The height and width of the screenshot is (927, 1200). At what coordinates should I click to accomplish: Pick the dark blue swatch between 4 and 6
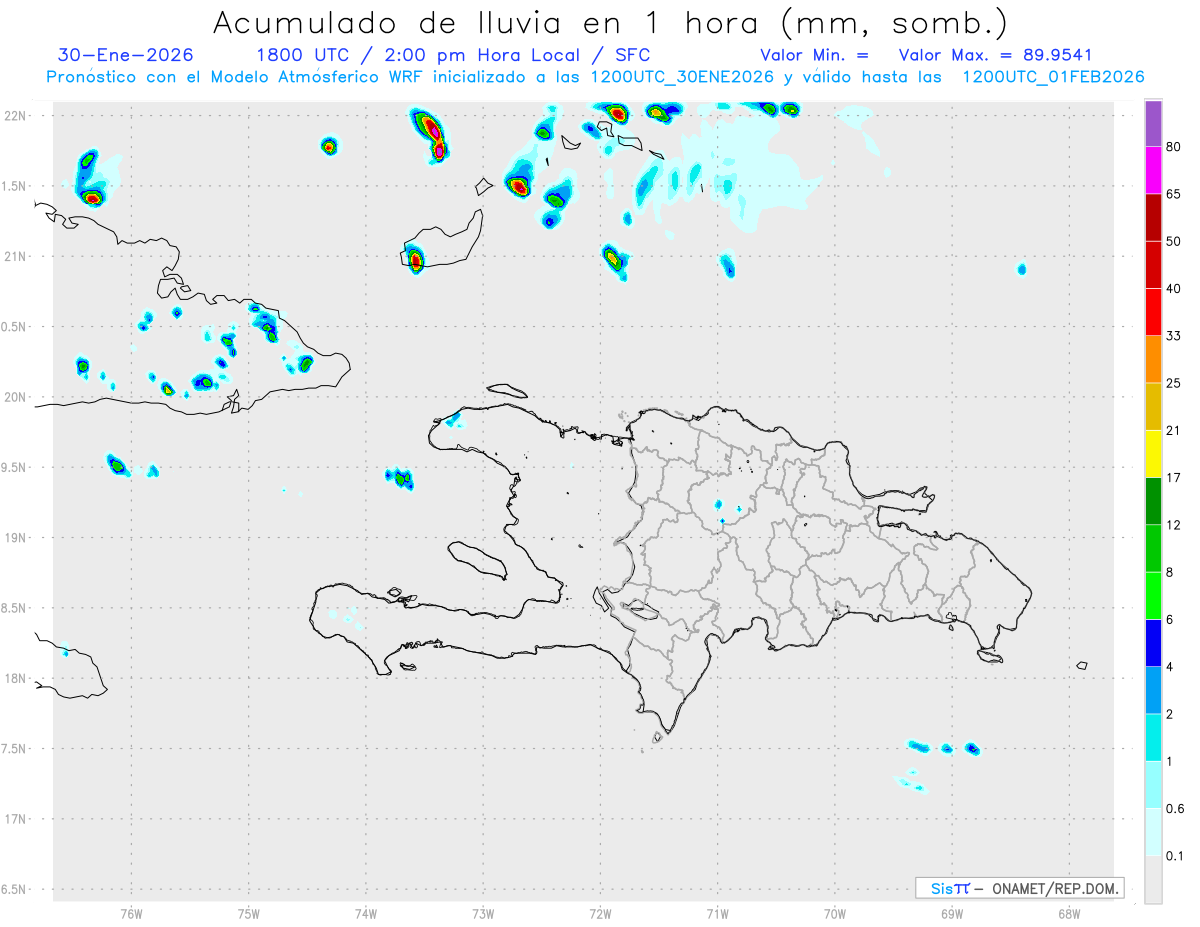tap(1153, 643)
